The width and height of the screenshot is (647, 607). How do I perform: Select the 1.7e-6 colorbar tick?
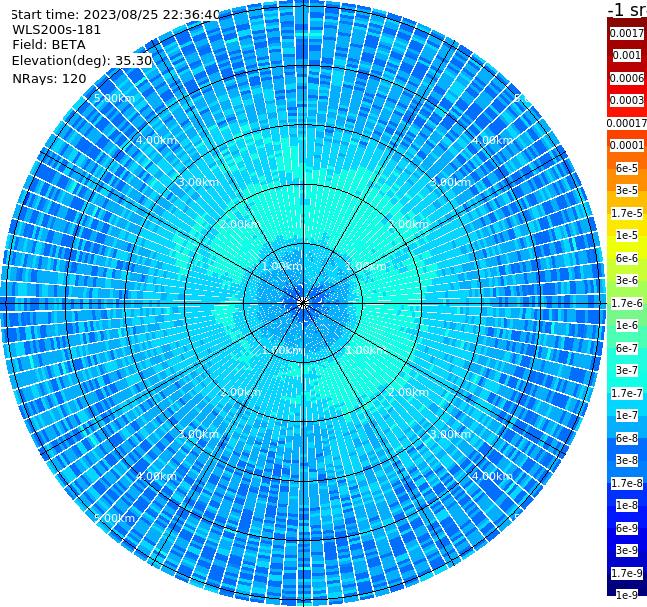coord(627,303)
